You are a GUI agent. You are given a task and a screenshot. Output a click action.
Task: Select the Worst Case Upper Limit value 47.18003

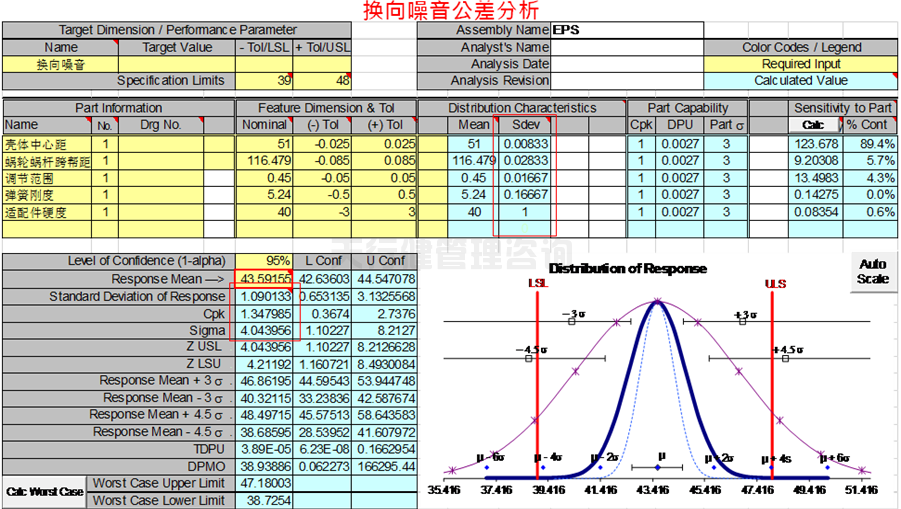coord(265,483)
